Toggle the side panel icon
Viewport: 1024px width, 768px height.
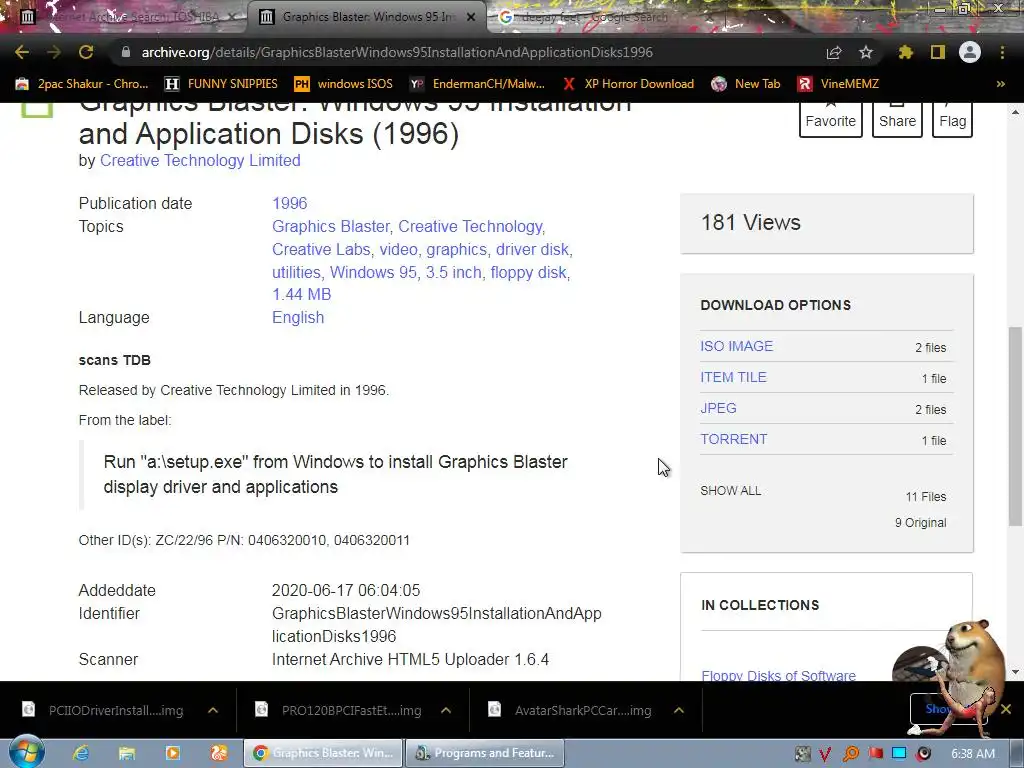pos(938,52)
